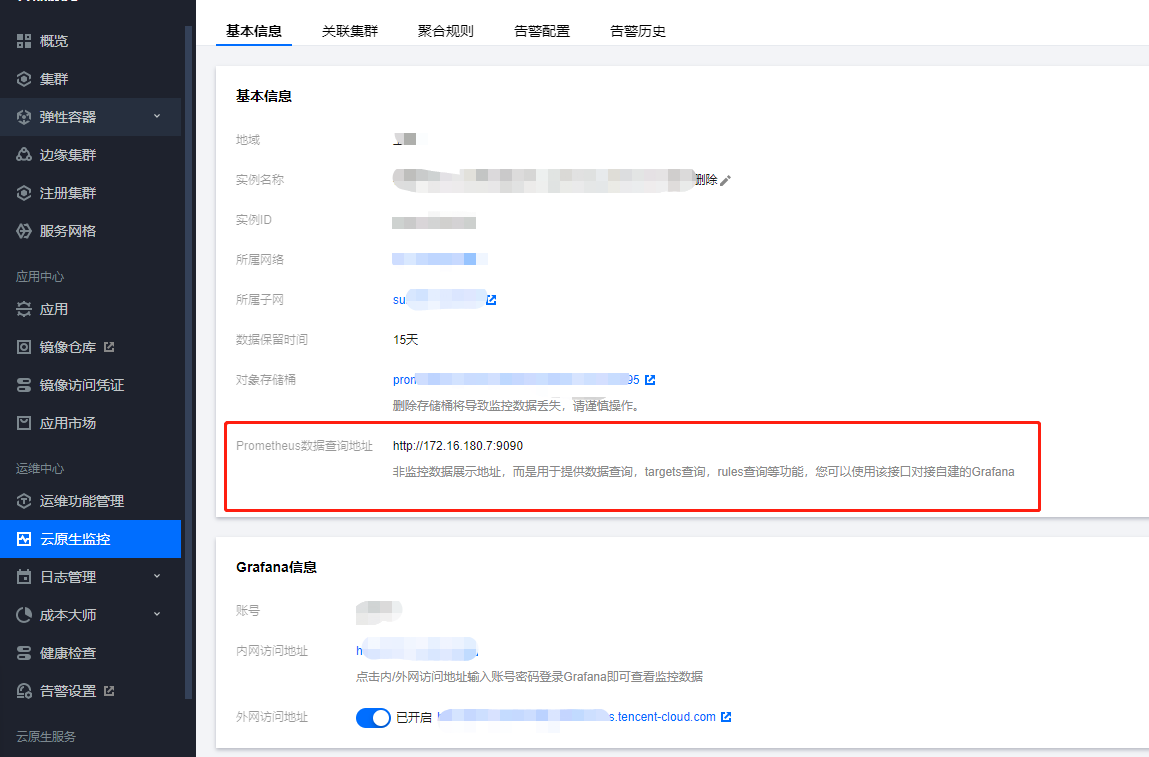Open the 告警配置 tab

(x=542, y=31)
